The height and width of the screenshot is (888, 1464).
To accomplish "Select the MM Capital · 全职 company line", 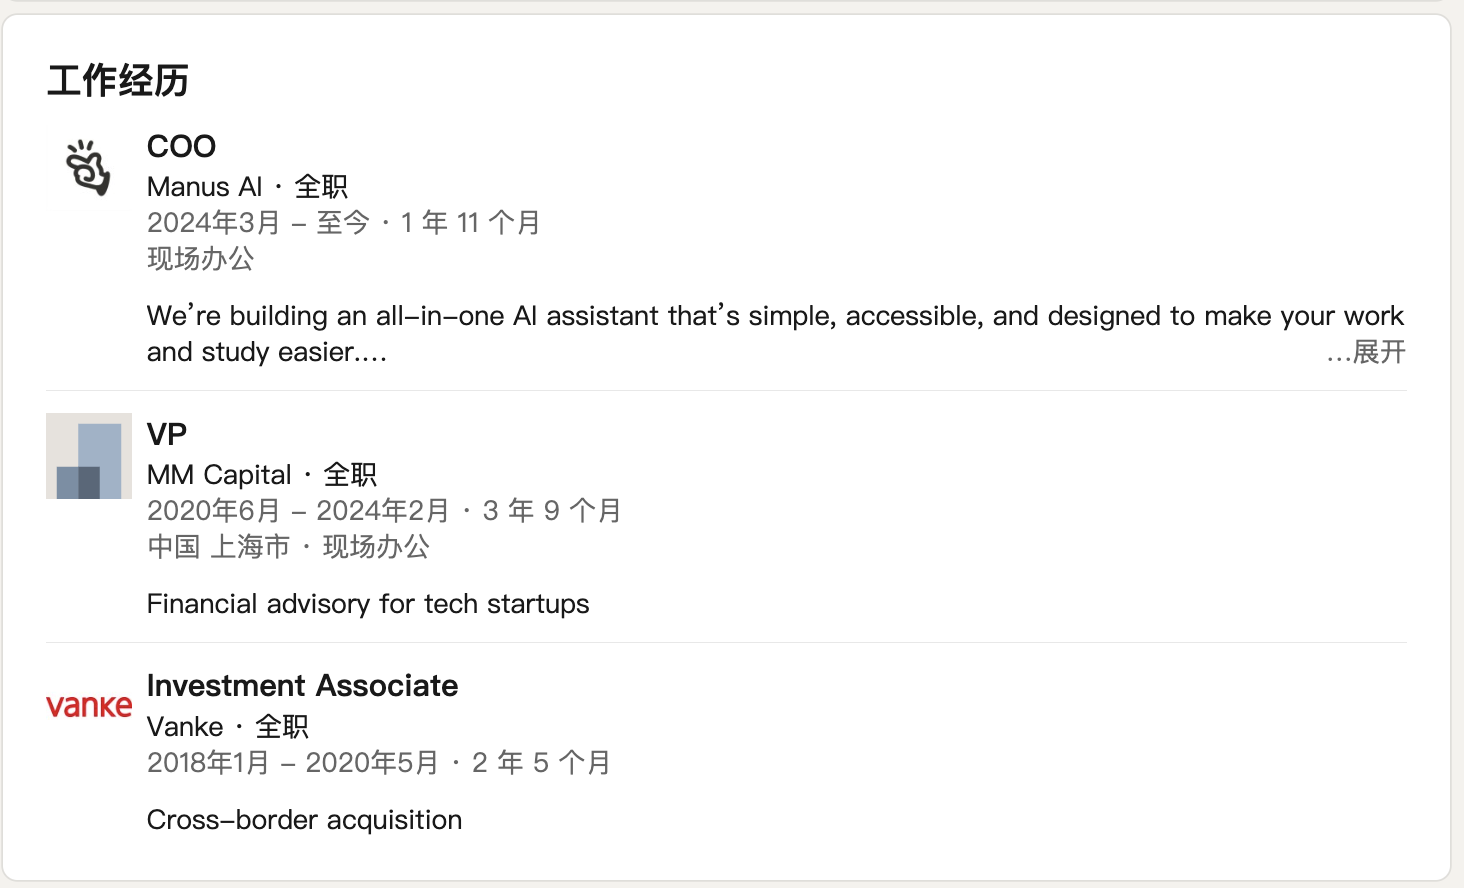I will 261,475.
